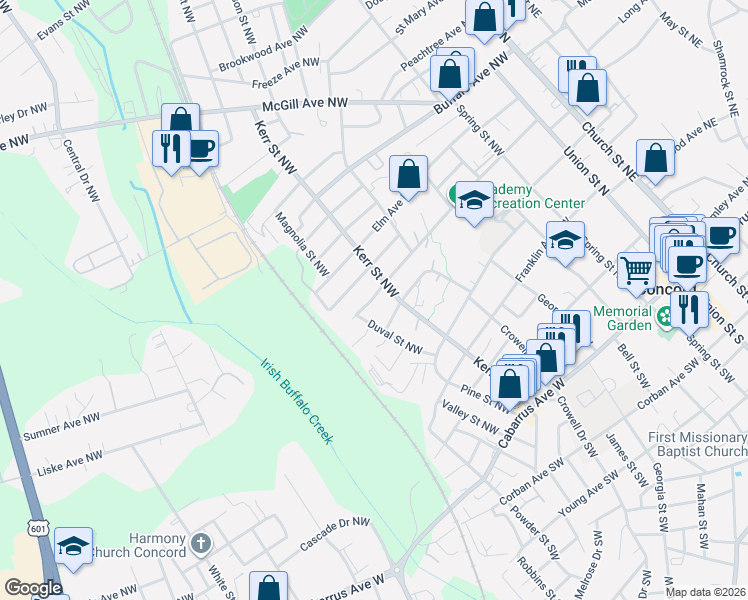Select the Young Ave SW street label
The image size is (748, 600).
point(588,496)
